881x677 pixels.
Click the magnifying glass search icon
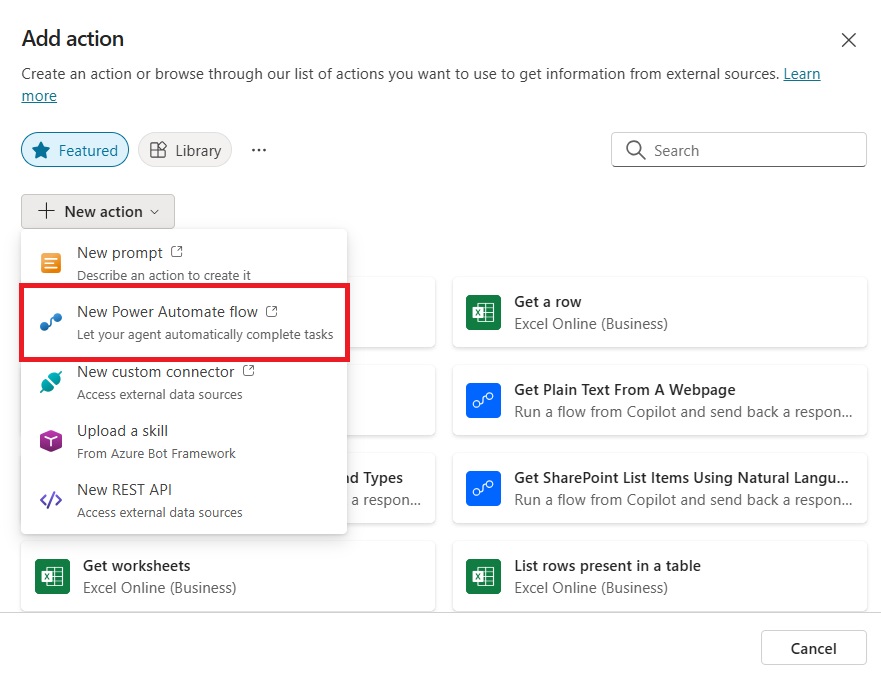pos(635,150)
